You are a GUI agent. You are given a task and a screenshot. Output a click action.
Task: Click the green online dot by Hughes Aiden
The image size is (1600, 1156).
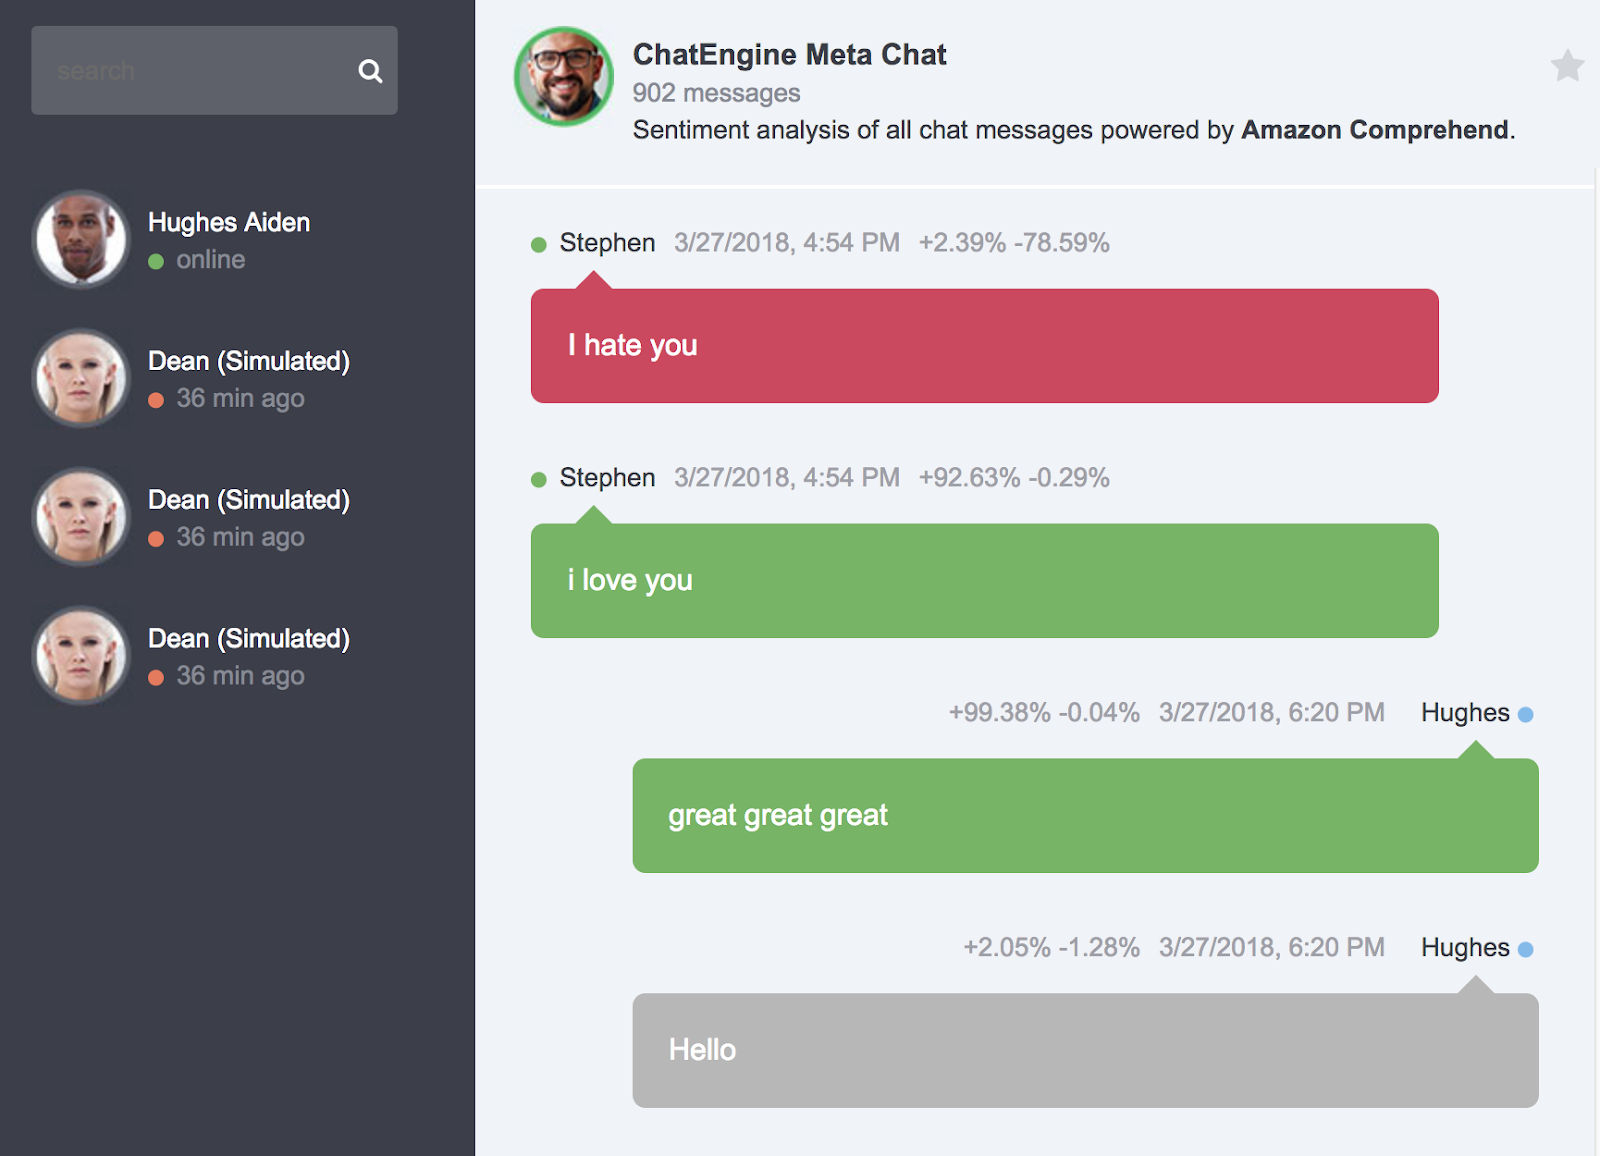(x=156, y=262)
